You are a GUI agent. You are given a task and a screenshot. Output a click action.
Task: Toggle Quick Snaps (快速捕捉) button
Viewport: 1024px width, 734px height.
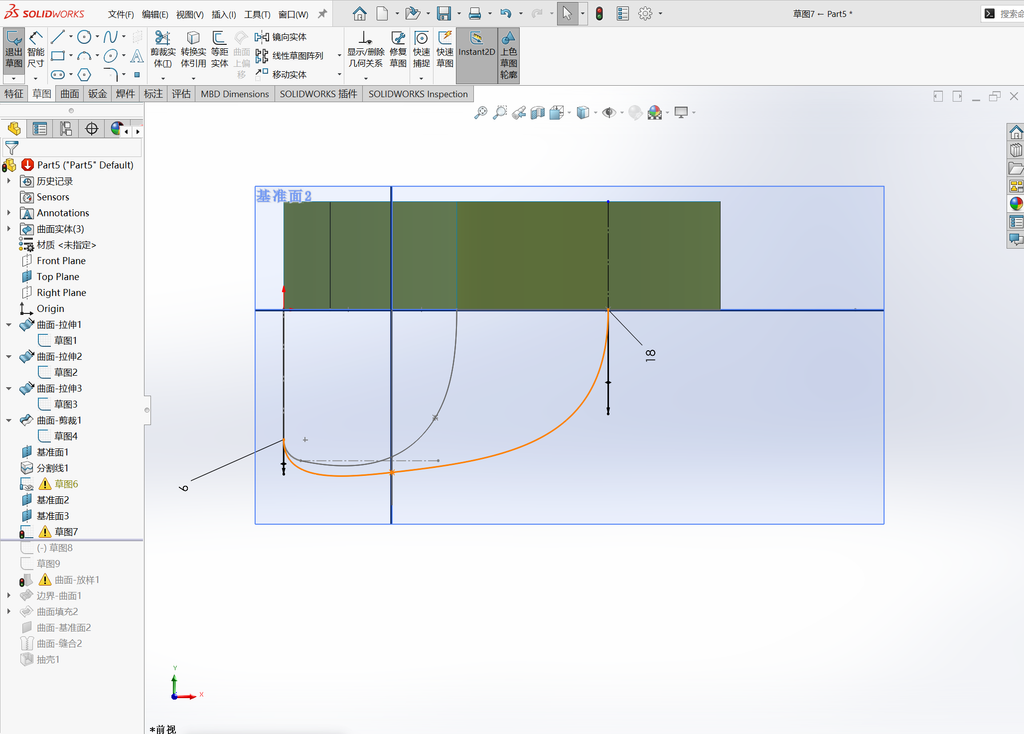coord(421,49)
